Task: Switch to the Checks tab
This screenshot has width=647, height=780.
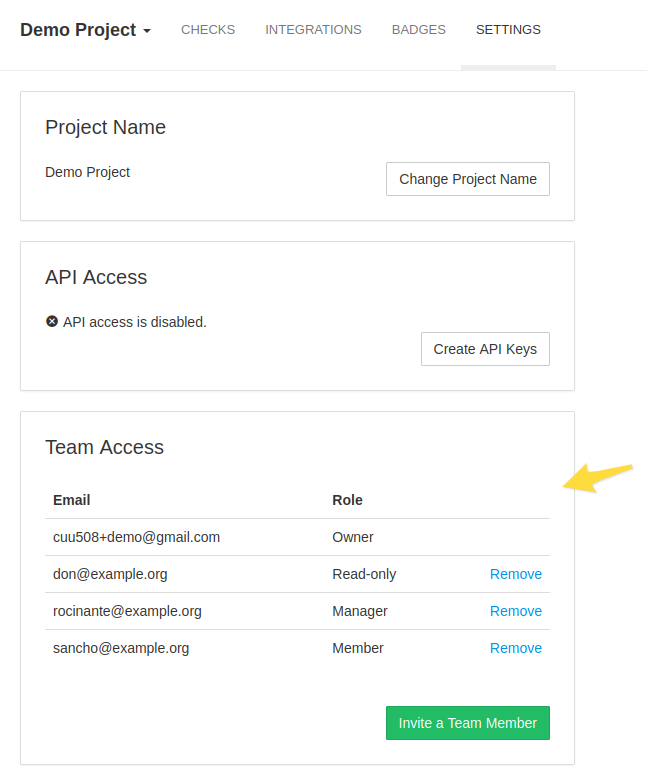Action: coord(208,30)
